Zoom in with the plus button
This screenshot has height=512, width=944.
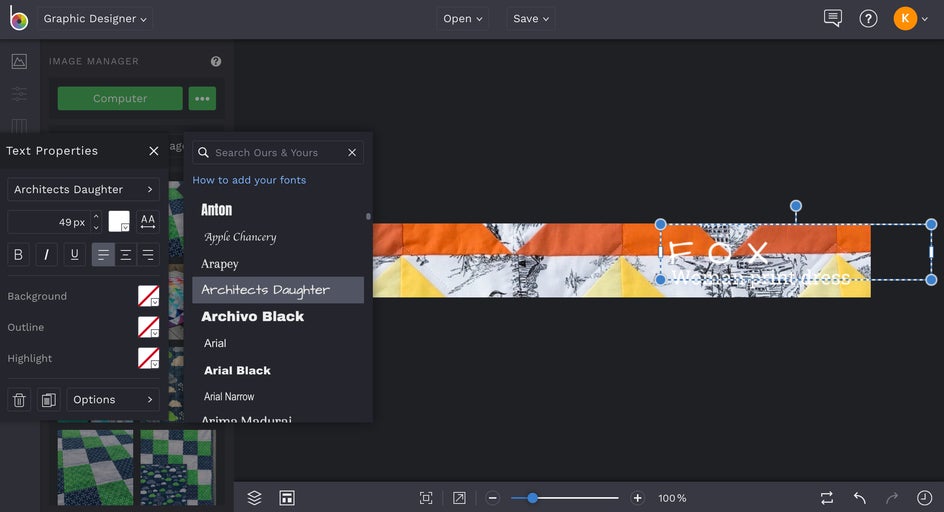point(638,498)
